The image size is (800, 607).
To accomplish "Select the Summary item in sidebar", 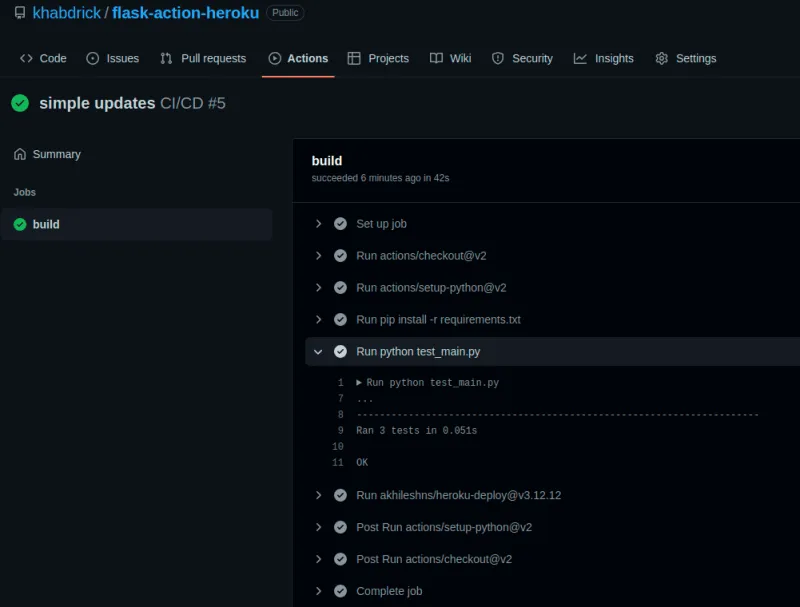I will [56, 154].
